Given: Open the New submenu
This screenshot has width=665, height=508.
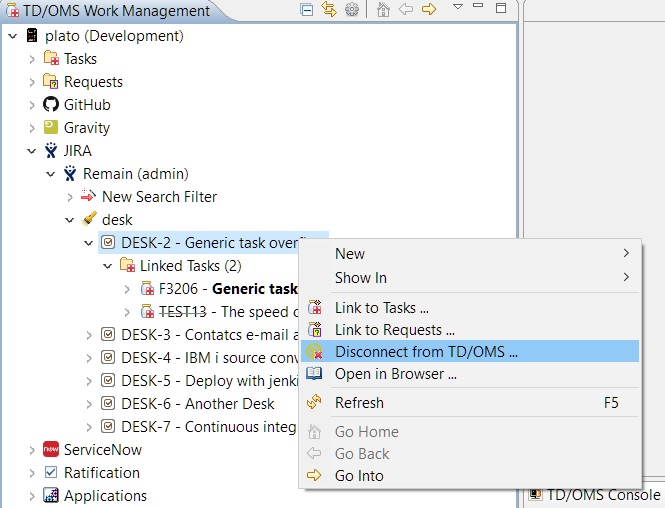Looking at the screenshot, I should point(350,254).
